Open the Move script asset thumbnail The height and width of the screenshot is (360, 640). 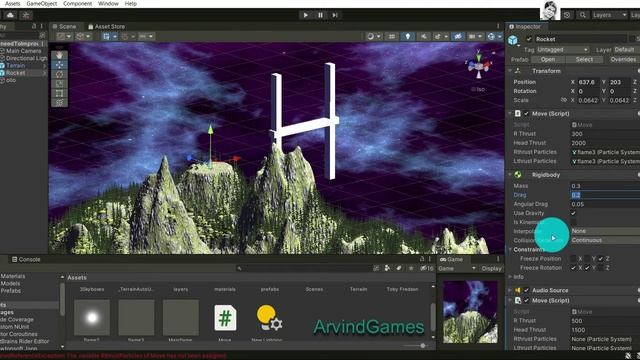click(225, 318)
